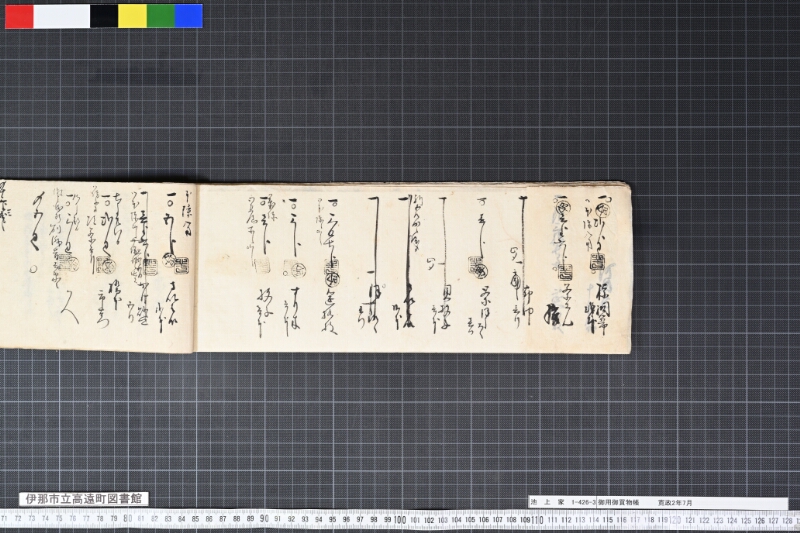Click the 90 mark on the ruler

point(264,519)
